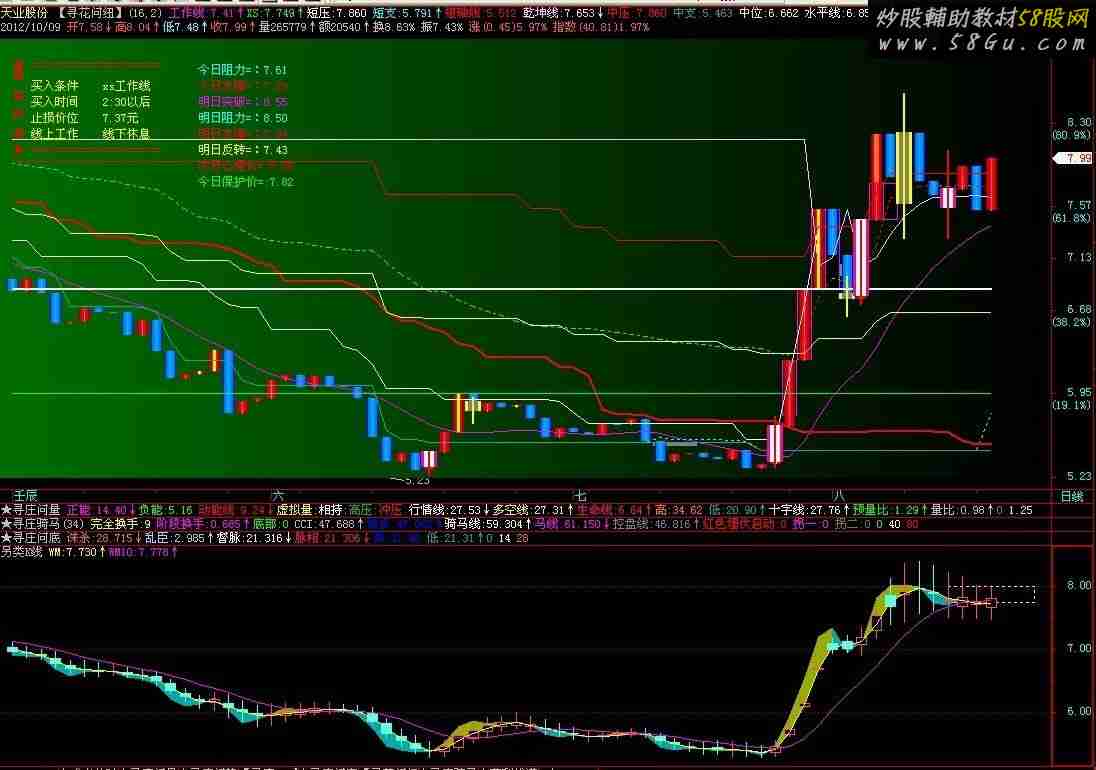Click the date 2012/10/09
The image size is (1096, 770).
[32, 27]
